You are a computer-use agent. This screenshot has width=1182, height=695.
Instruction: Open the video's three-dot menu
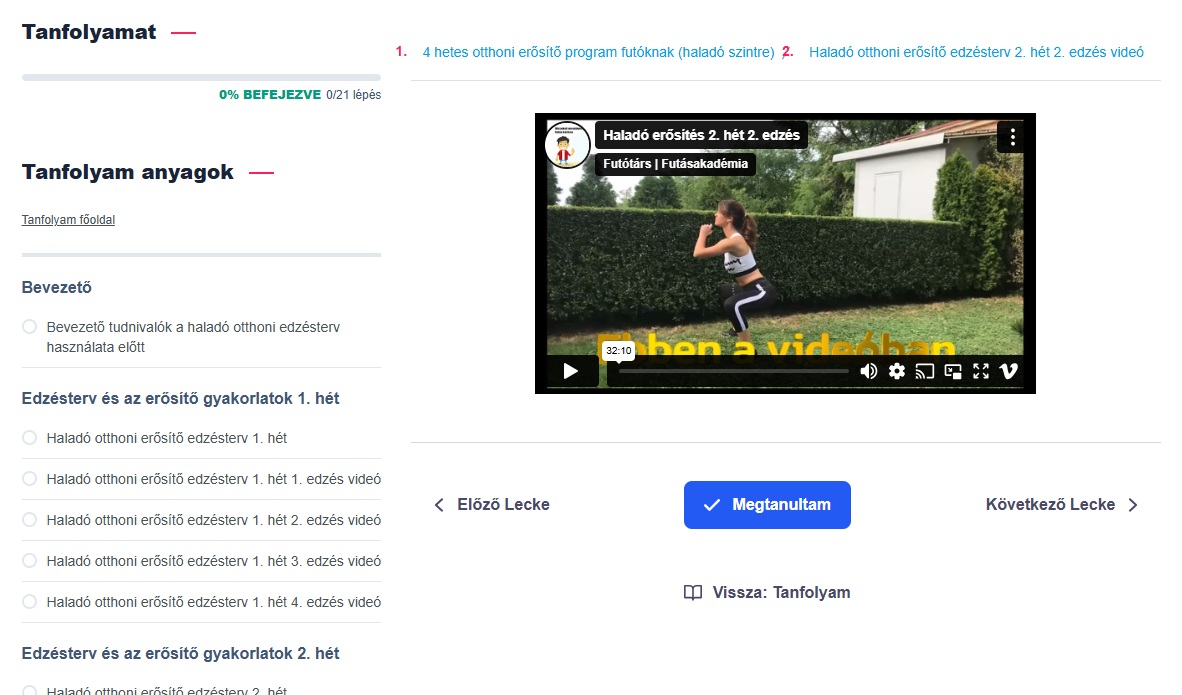[1012, 137]
